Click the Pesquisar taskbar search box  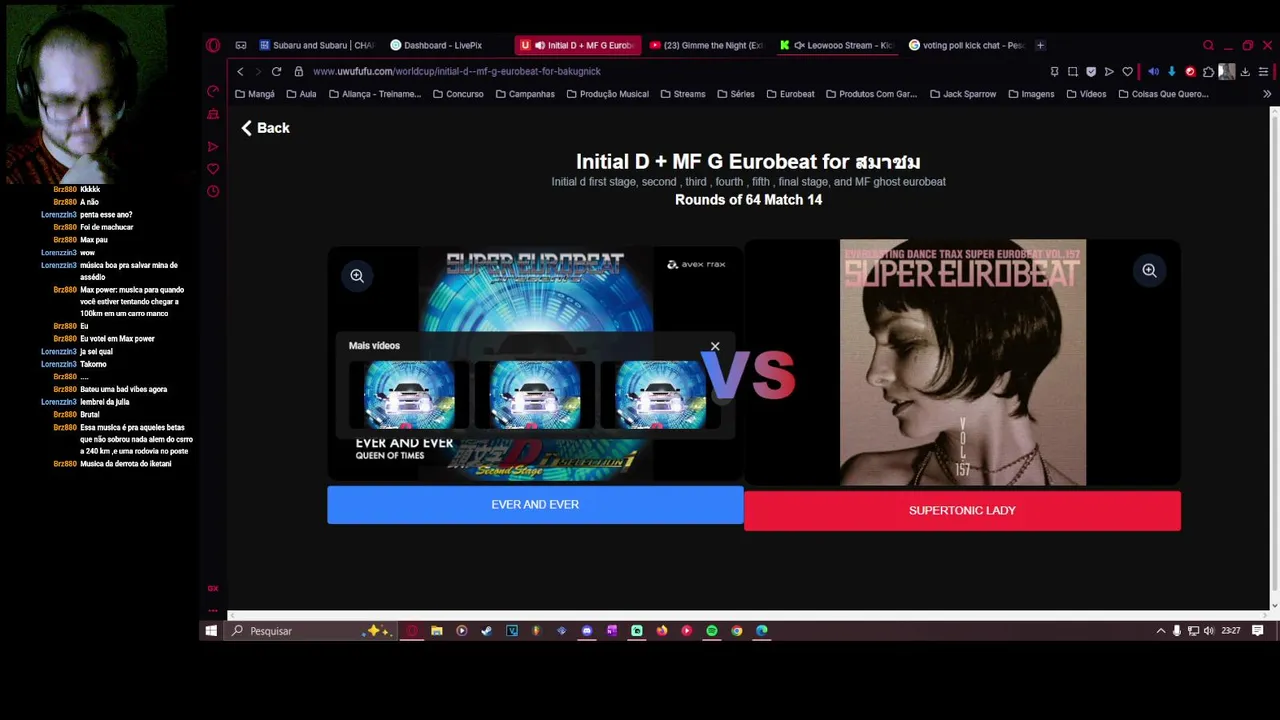tap(310, 631)
